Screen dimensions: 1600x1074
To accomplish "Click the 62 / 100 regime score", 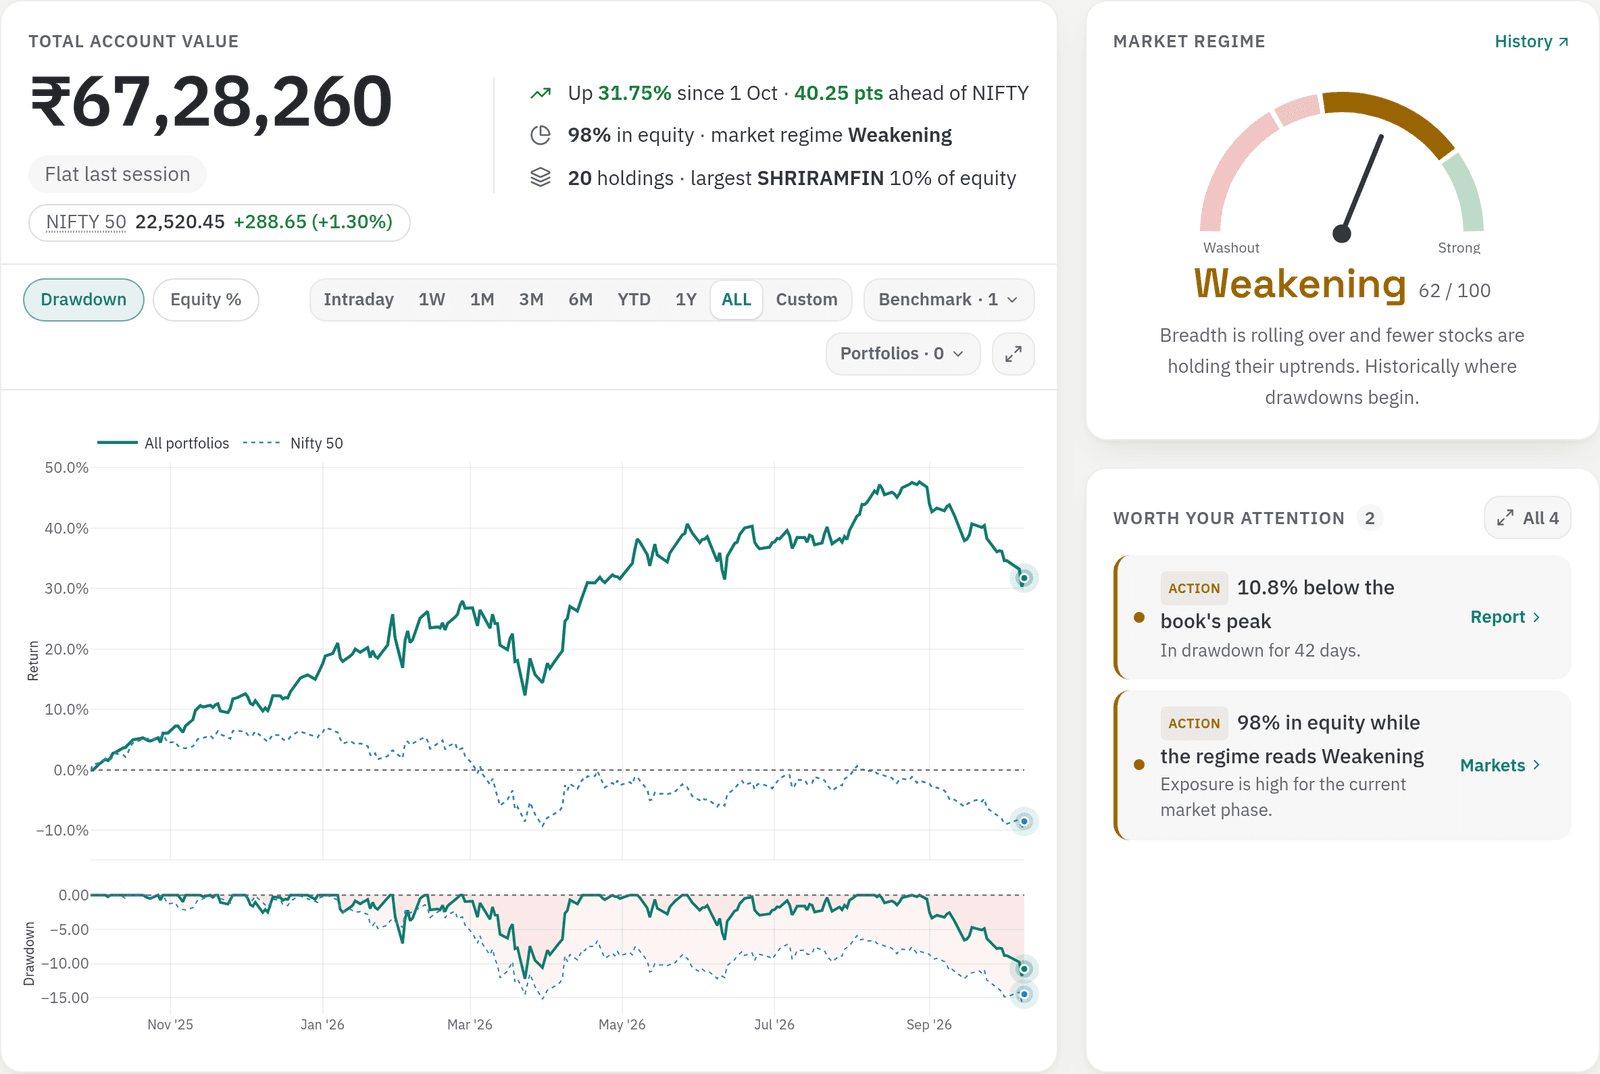I will [x=1455, y=291].
